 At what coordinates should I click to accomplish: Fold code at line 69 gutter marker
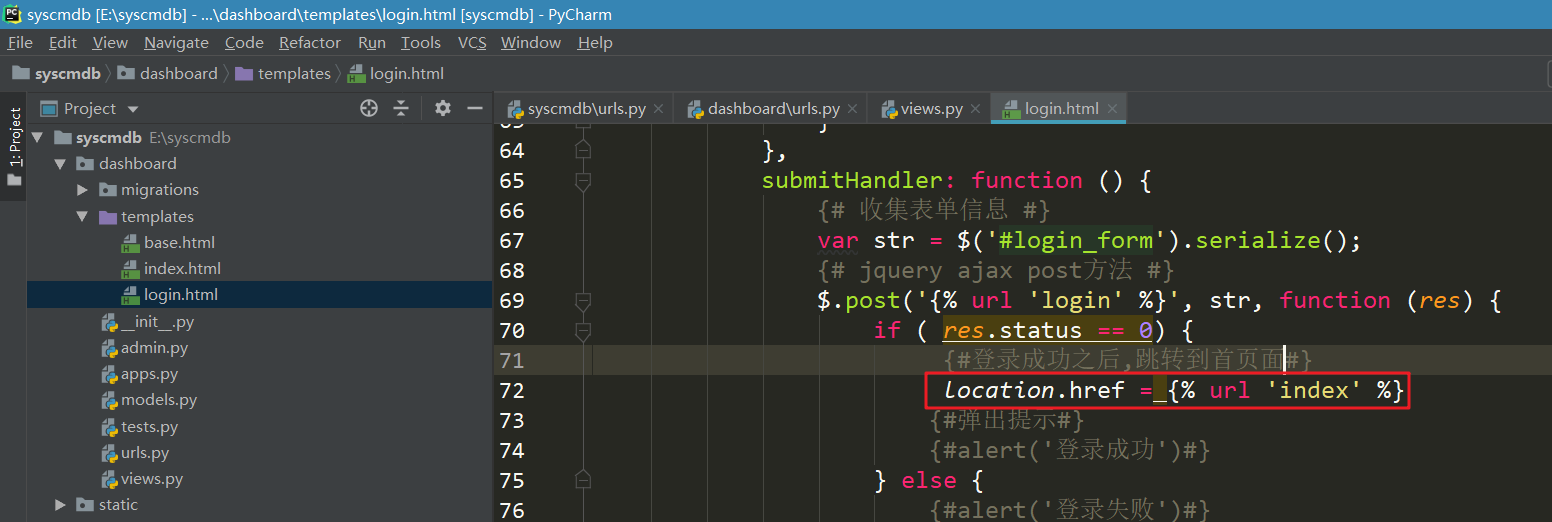[x=583, y=300]
